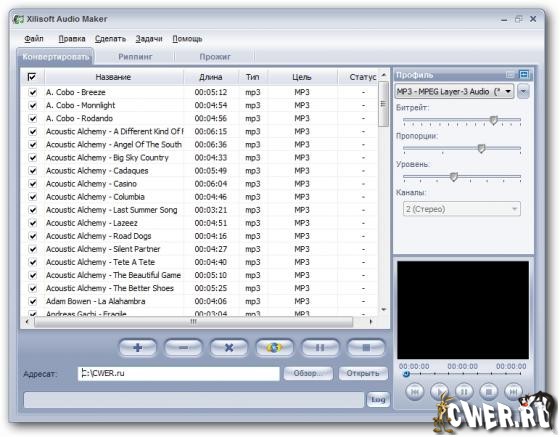Click the Битрейт slider handle
Viewport: 560px width, 437px height.
pos(494,120)
